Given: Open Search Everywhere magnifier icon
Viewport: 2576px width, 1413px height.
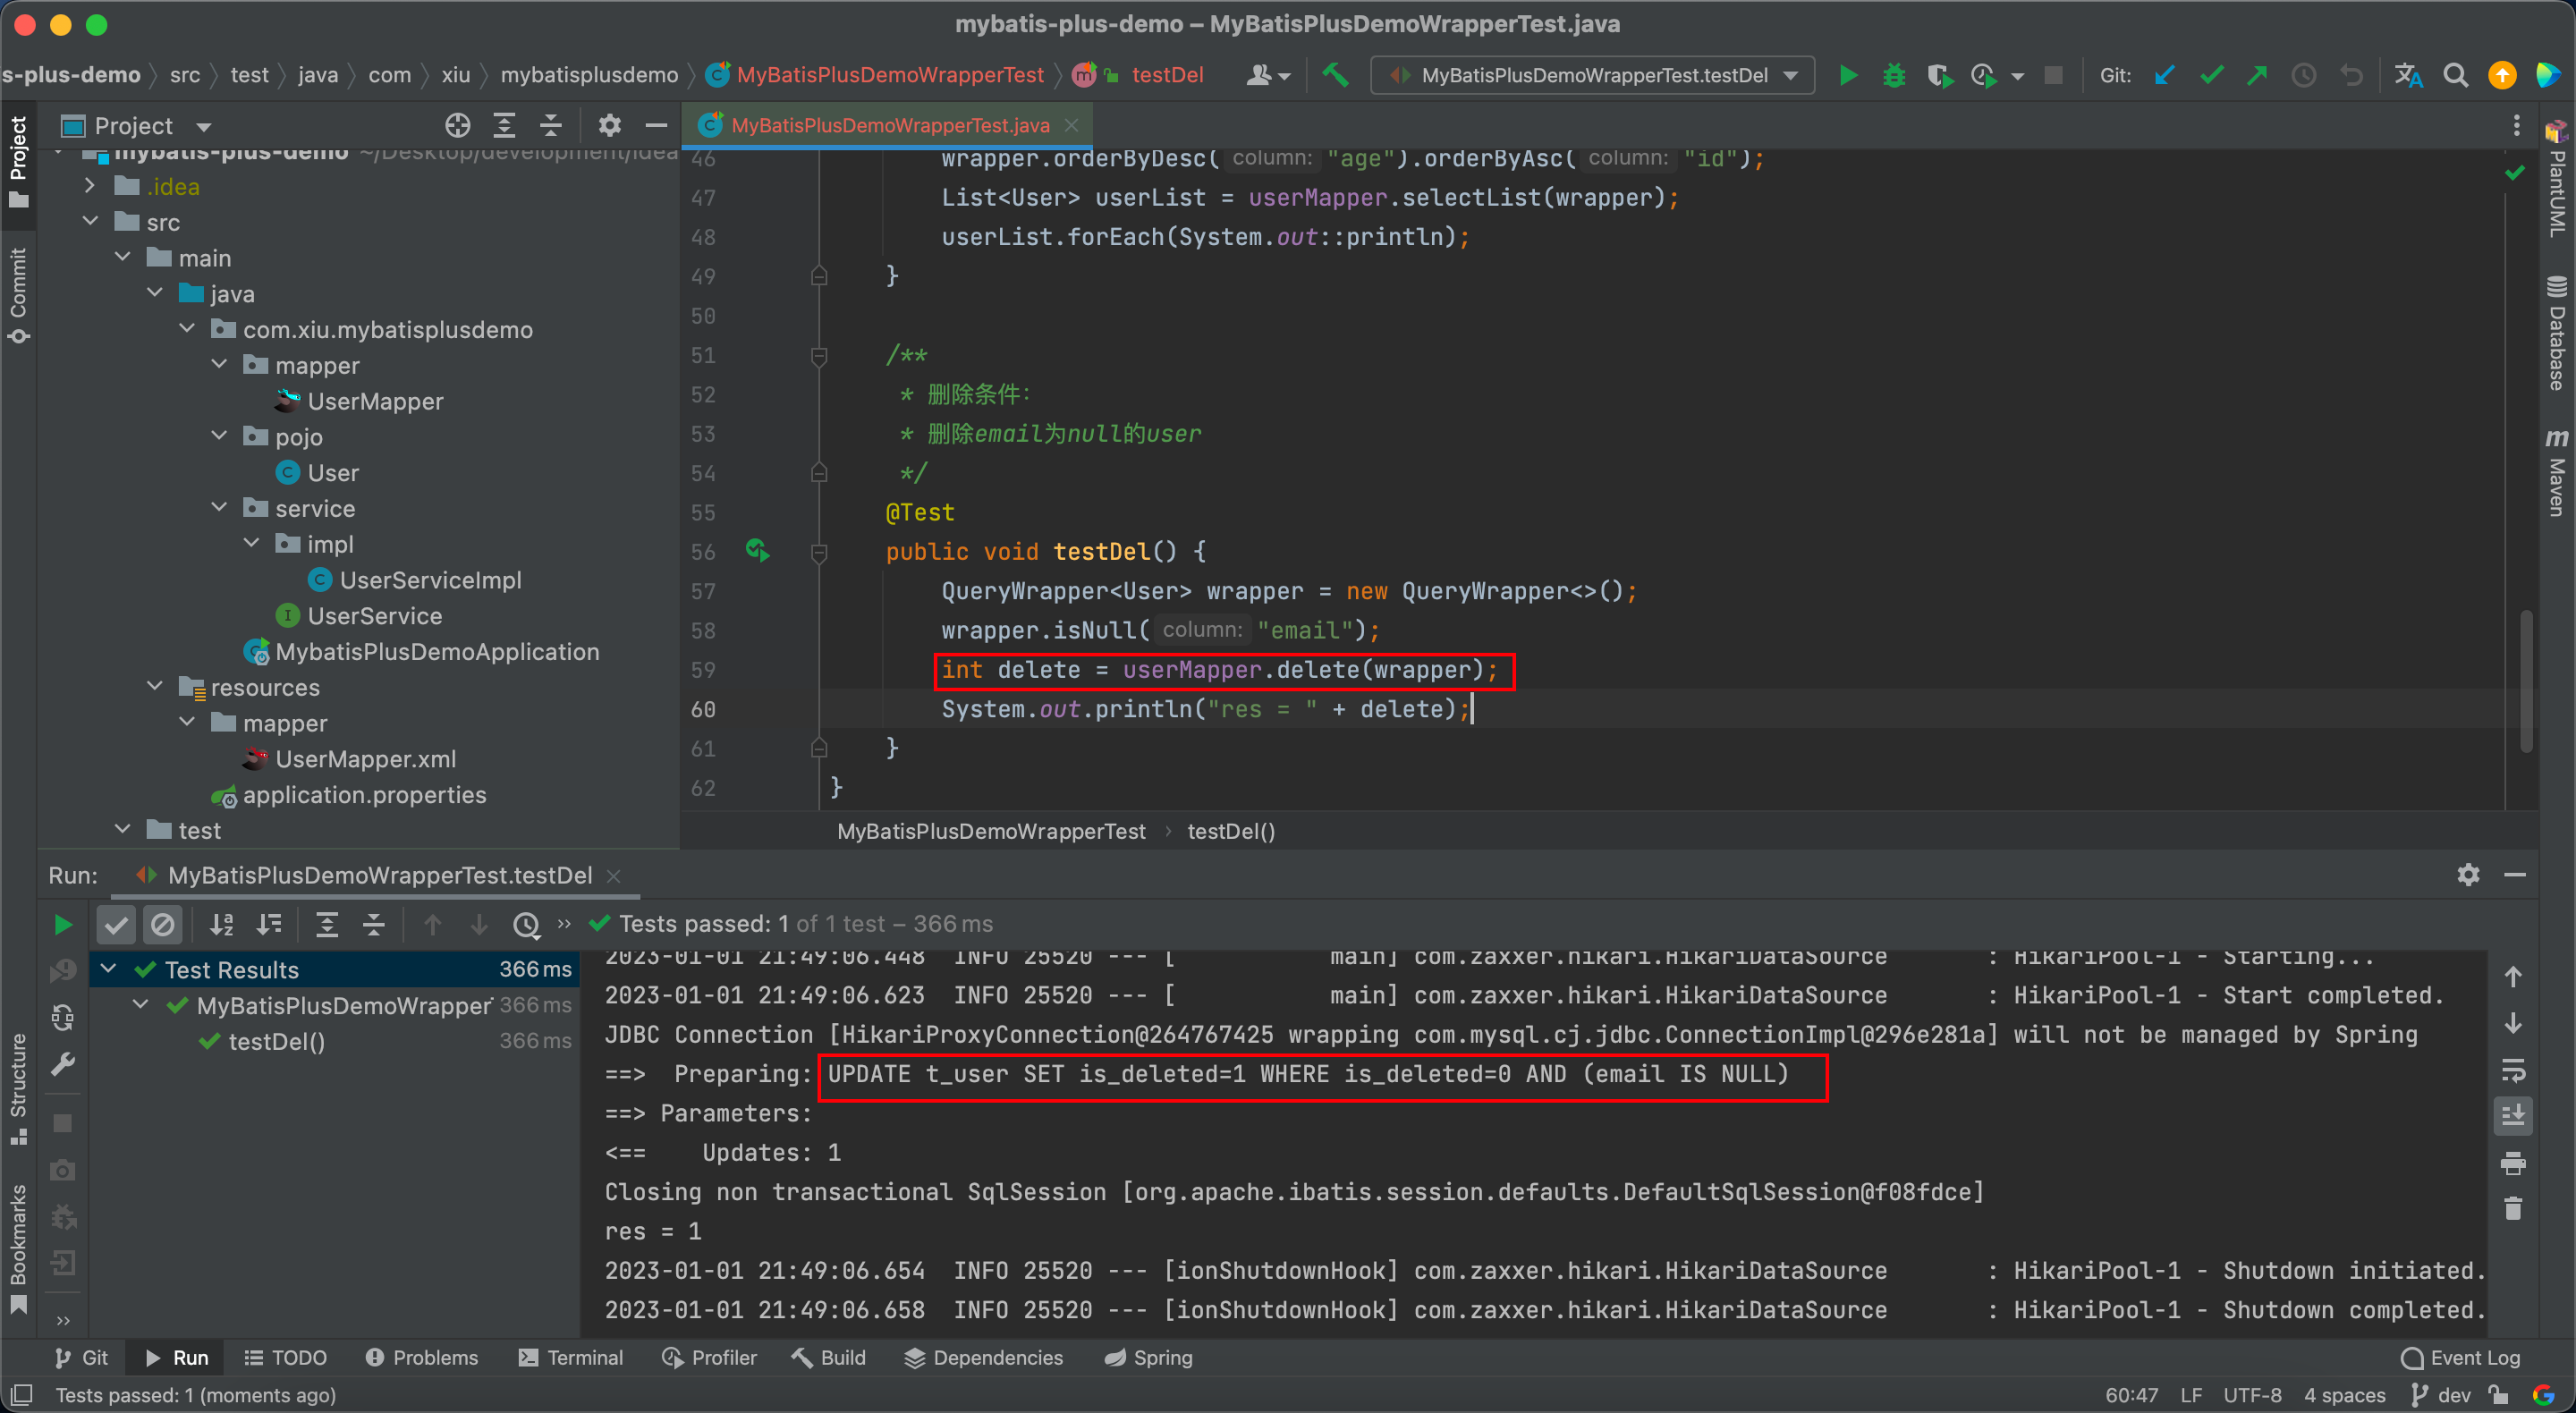Looking at the screenshot, I should pyautogui.click(x=2455, y=75).
